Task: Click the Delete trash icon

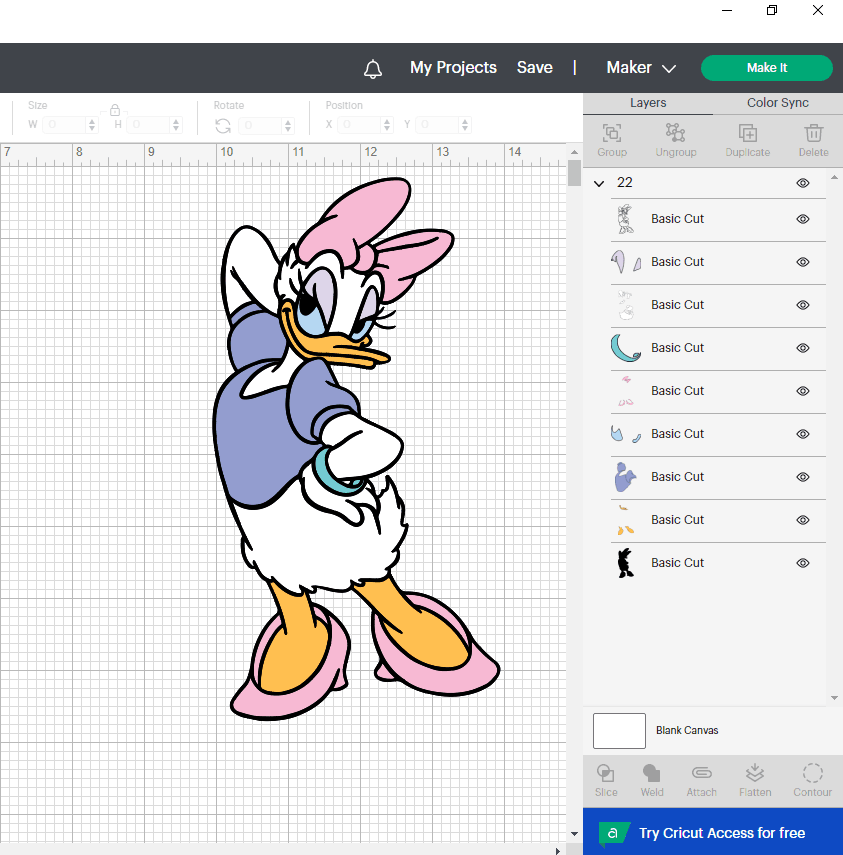Action: (813, 133)
